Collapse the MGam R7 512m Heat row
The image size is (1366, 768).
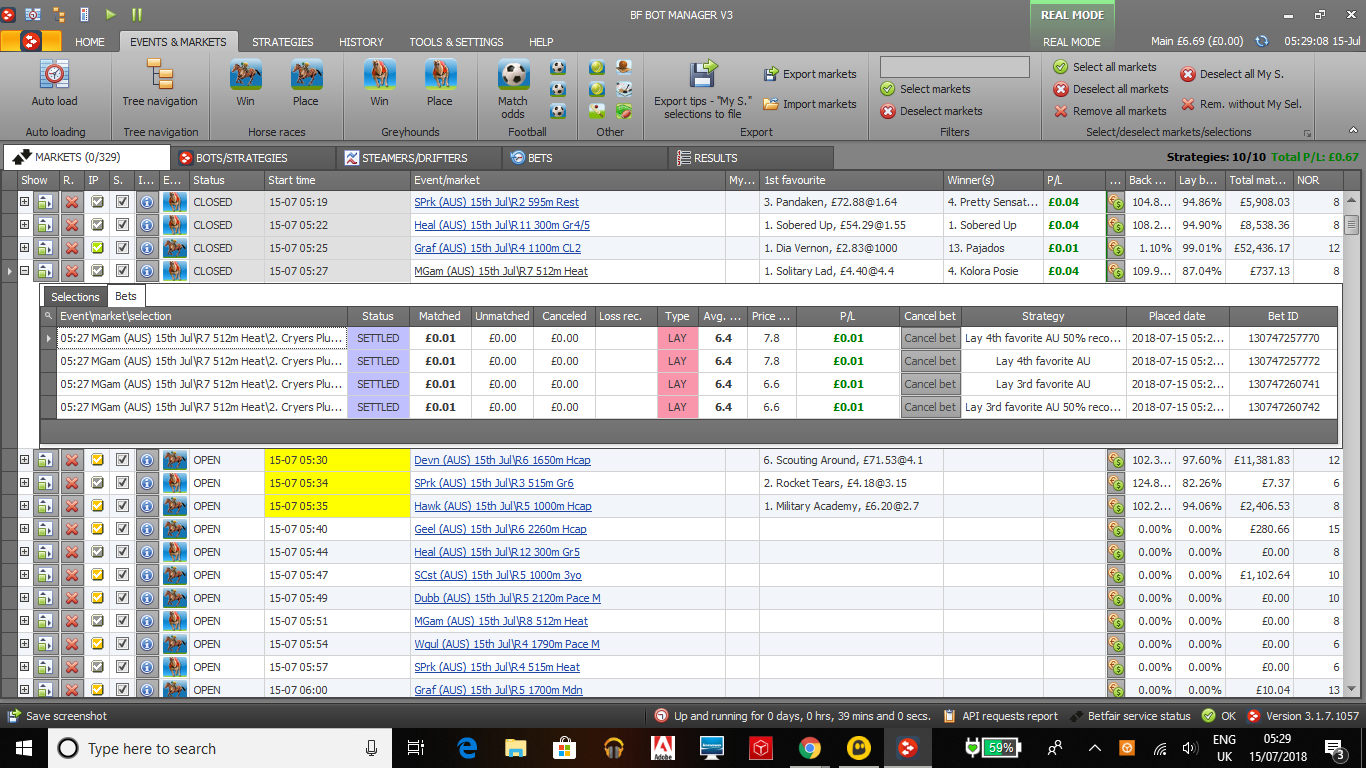(x=25, y=271)
